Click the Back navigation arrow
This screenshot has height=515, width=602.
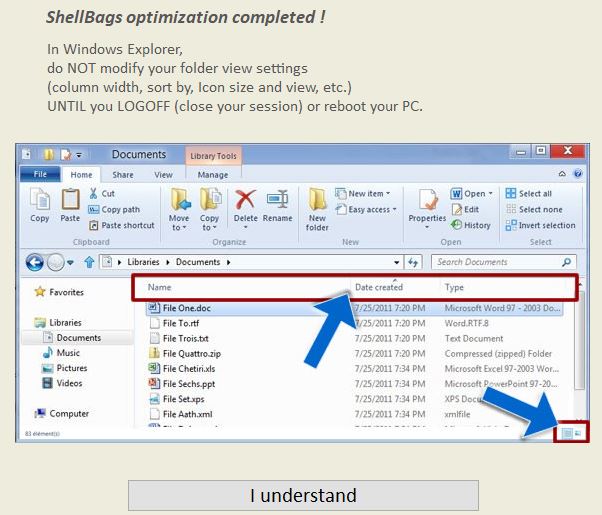click(35, 263)
